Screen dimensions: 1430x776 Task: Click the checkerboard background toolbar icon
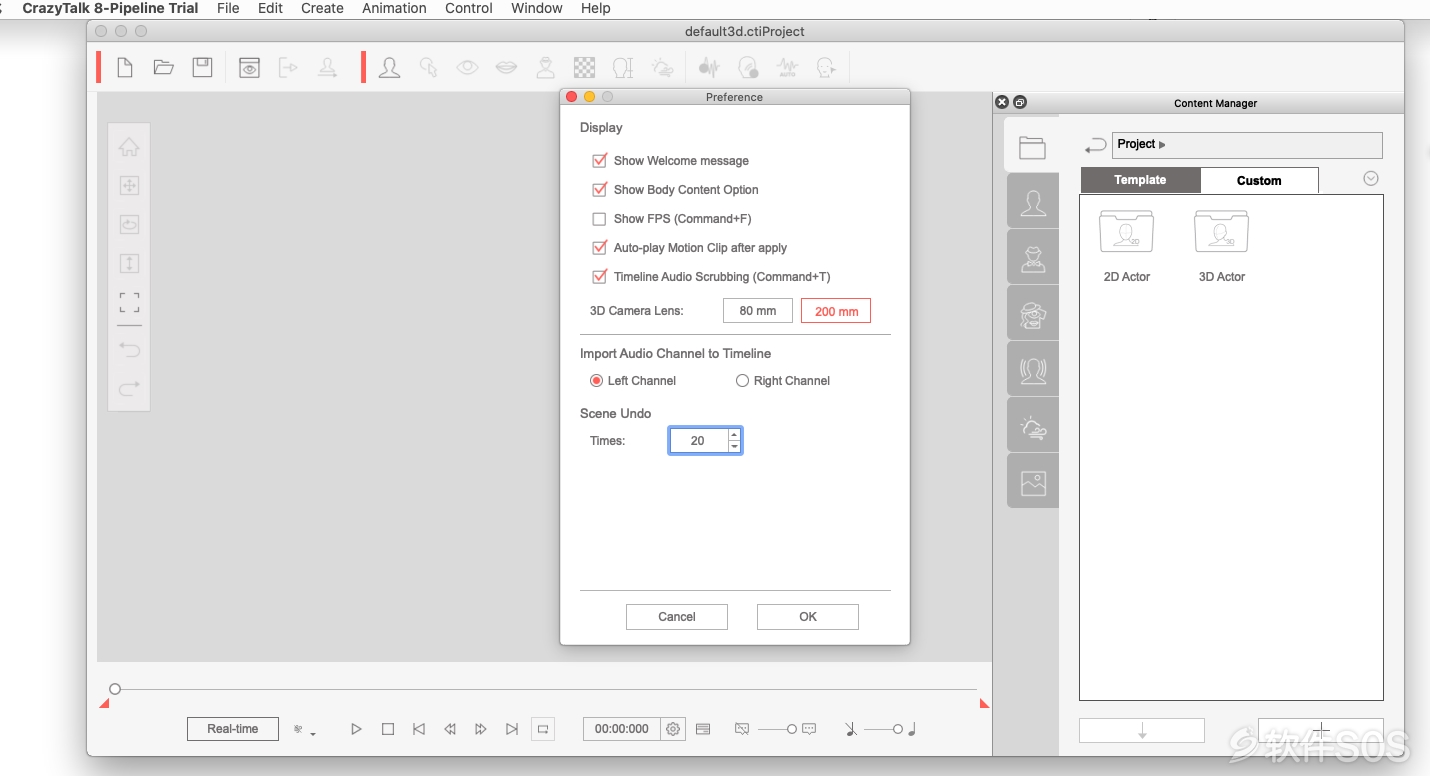tap(584, 67)
